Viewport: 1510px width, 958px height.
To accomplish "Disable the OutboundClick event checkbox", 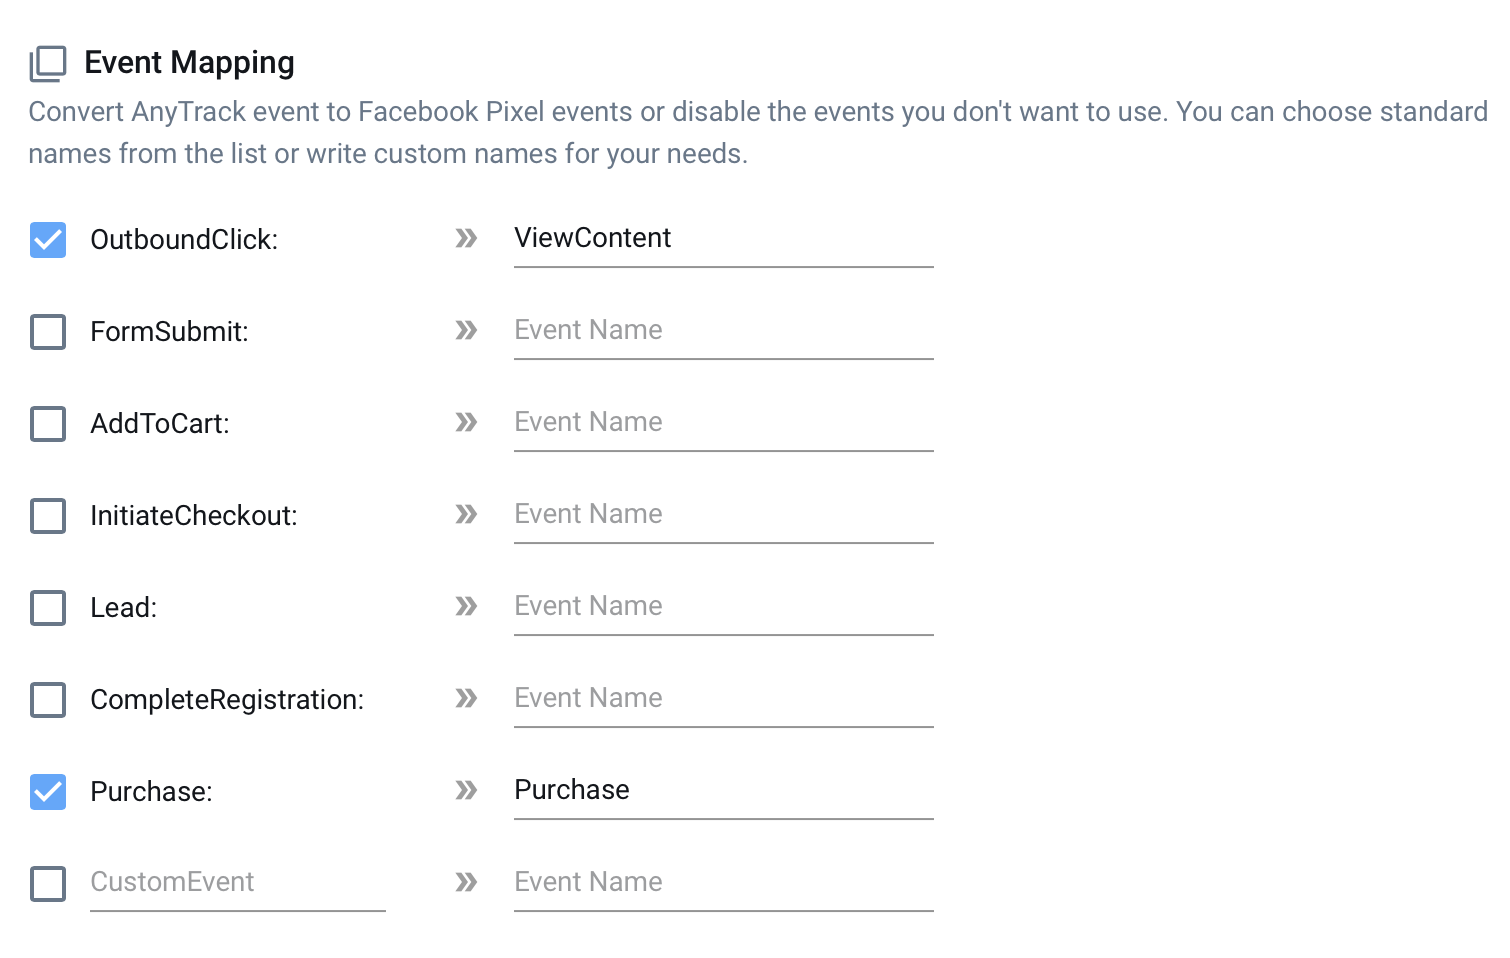I will pyautogui.click(x=48, y=240).
